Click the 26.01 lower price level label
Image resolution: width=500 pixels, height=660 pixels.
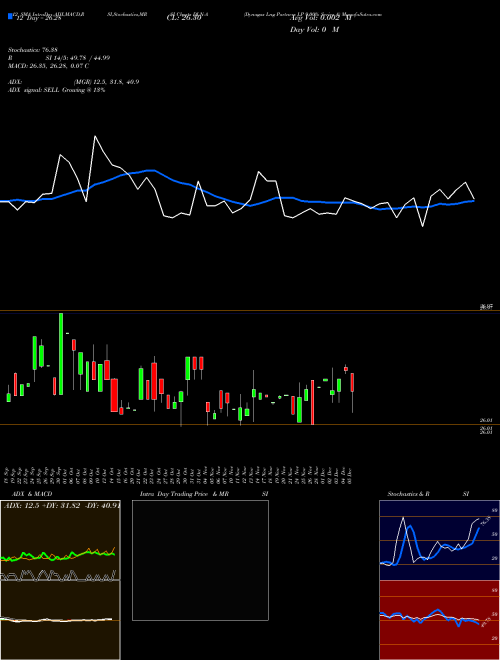pos(487,420)
